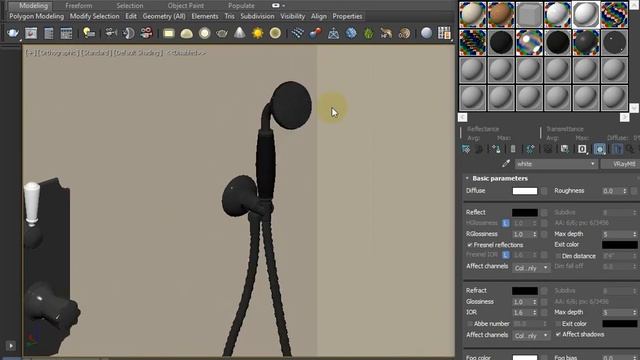This screenshot has width=640, height=360.
Task: Click Assign Material to Selection icon
Action: click(496, 149)
